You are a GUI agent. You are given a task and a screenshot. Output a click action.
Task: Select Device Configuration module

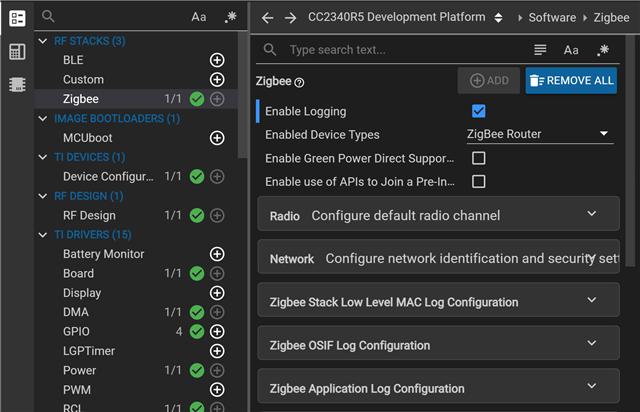108,176
